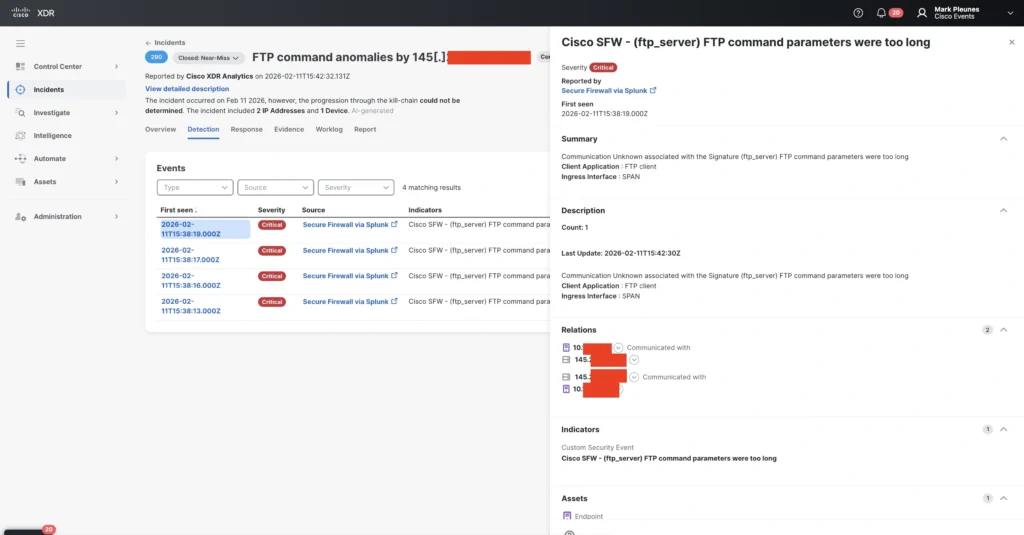Collapse the Assets section in details panel
The image size is (1024, 535).
(1003, 498)
